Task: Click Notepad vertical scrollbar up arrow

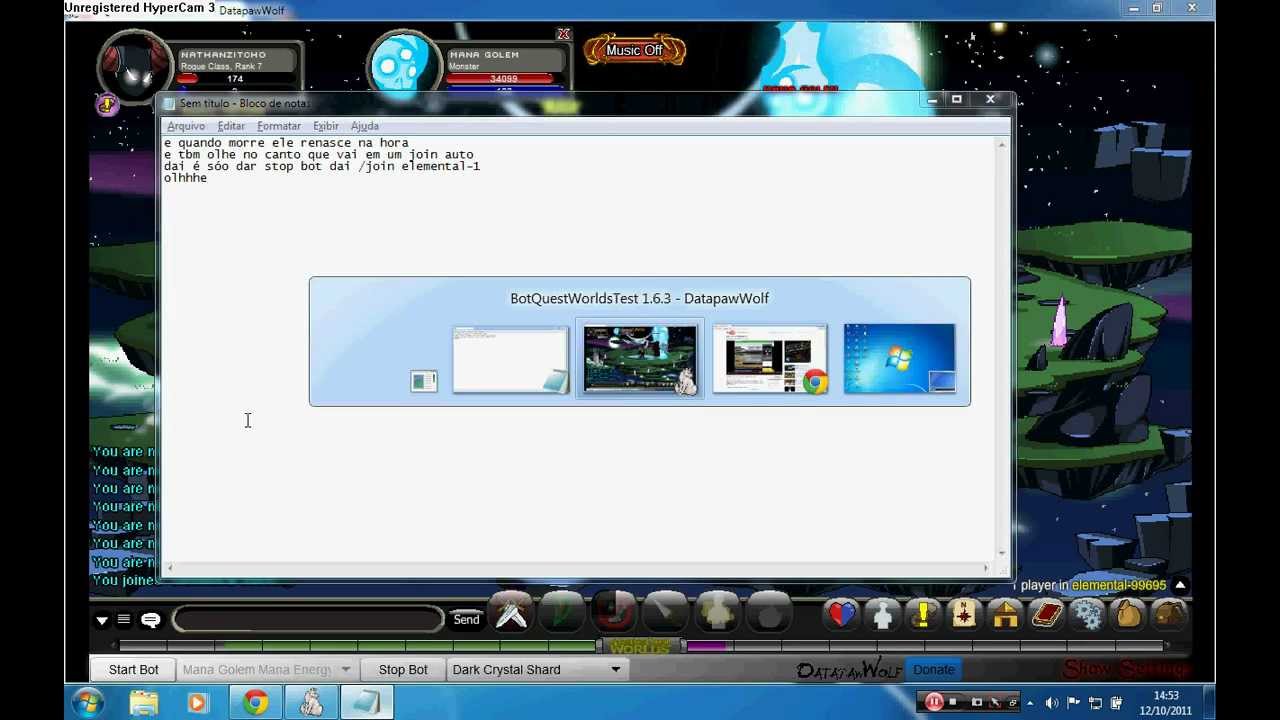Action: point(1002,145)
